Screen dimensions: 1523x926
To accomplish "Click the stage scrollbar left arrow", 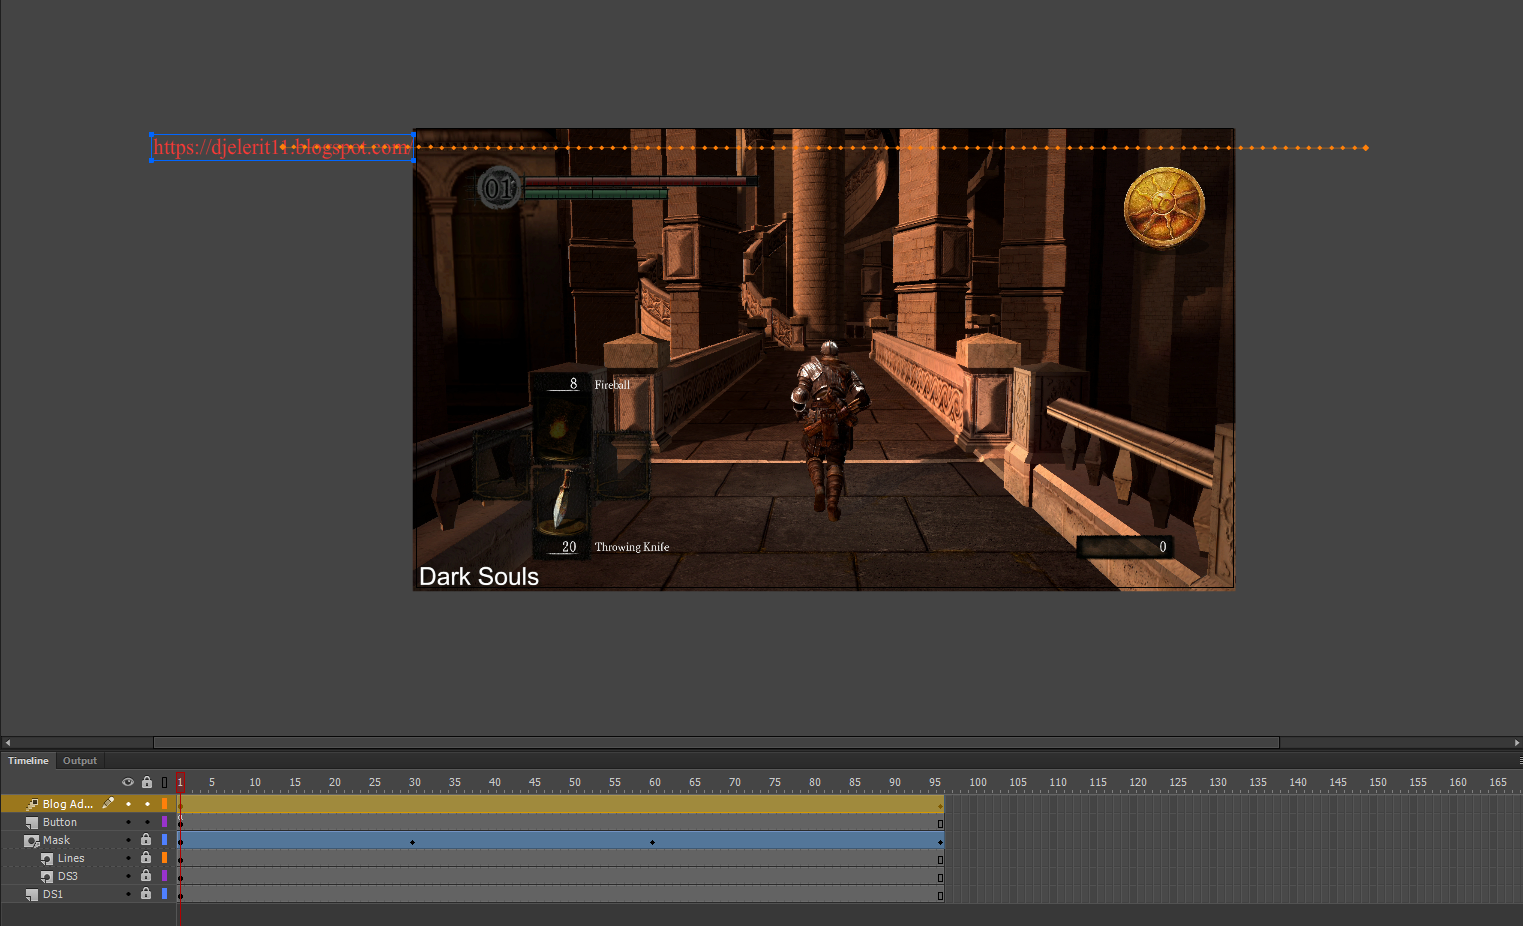I will (x=7, y=743).
